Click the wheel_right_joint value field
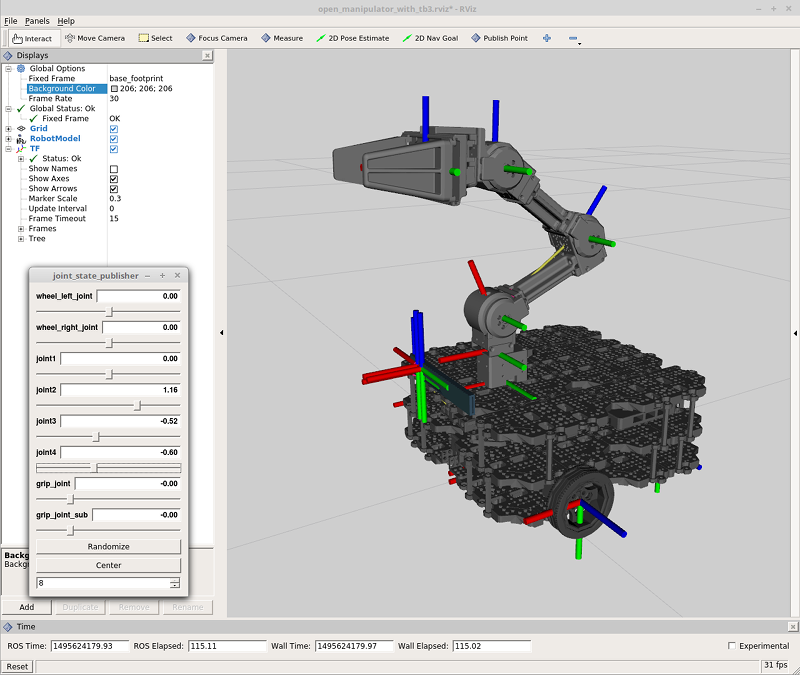The height and width of the screenshot is (675, 800). point(141,328)
